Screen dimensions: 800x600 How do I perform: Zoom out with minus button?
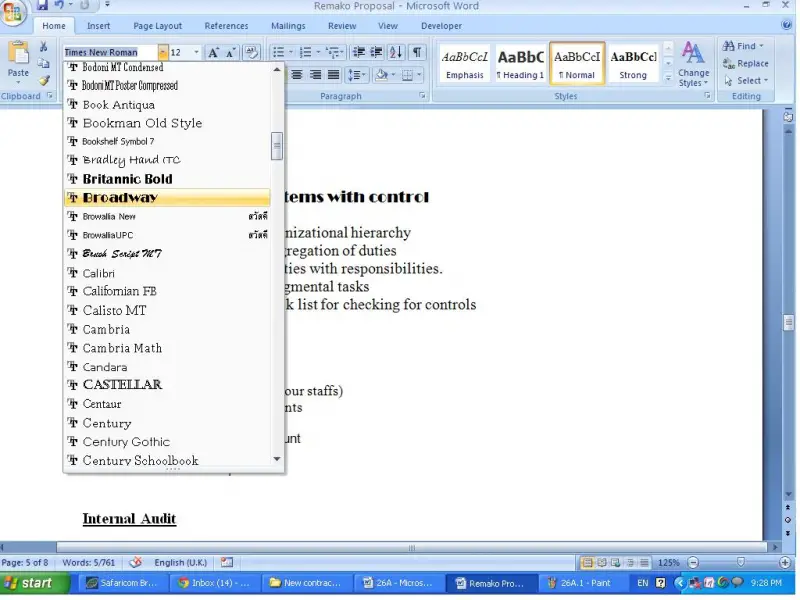point(693,563)
